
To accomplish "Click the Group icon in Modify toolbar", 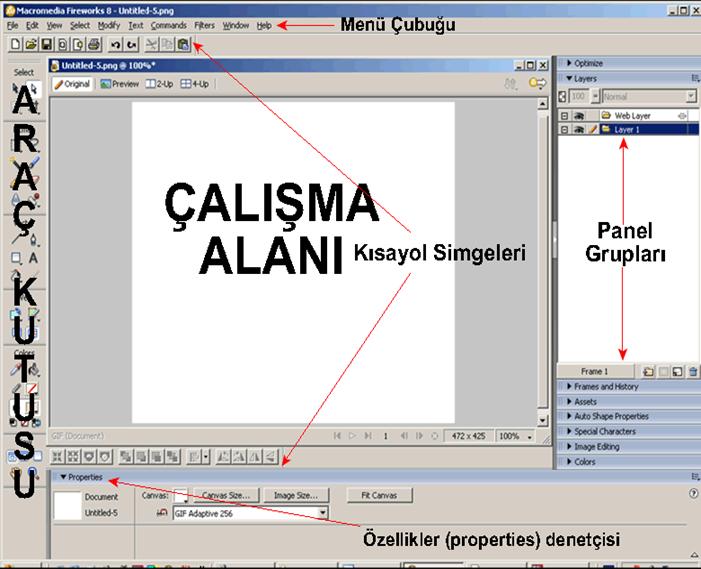I will point(57,456).
